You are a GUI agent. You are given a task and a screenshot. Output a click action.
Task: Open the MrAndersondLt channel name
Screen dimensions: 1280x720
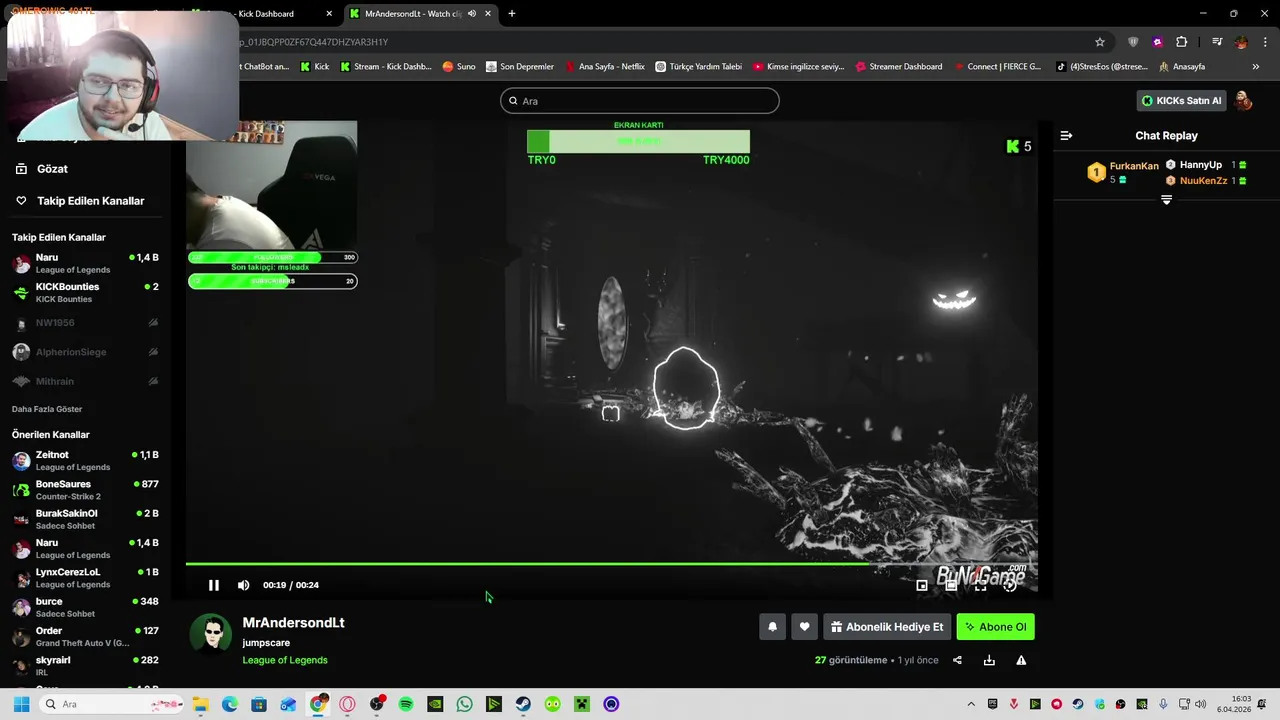click(x=293, y=622)
